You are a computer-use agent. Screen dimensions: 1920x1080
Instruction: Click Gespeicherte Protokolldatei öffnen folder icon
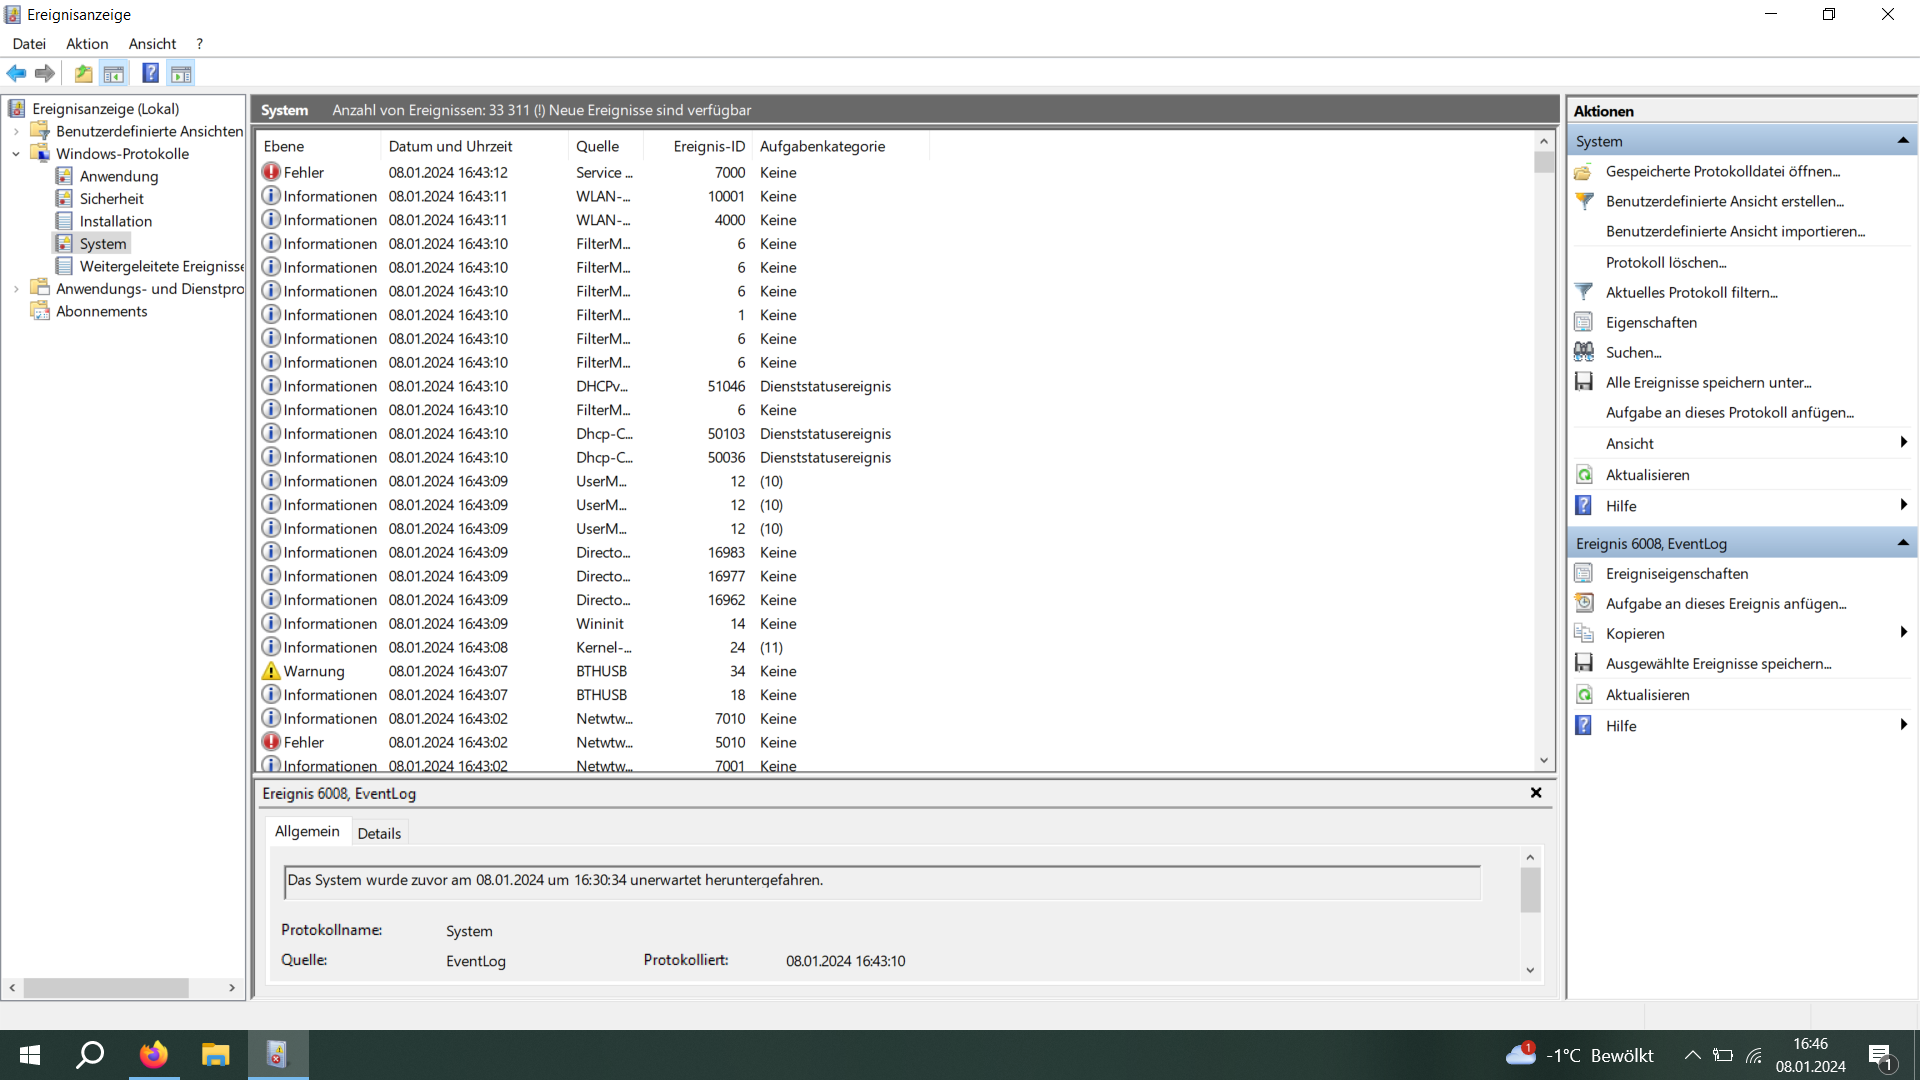1584,171
